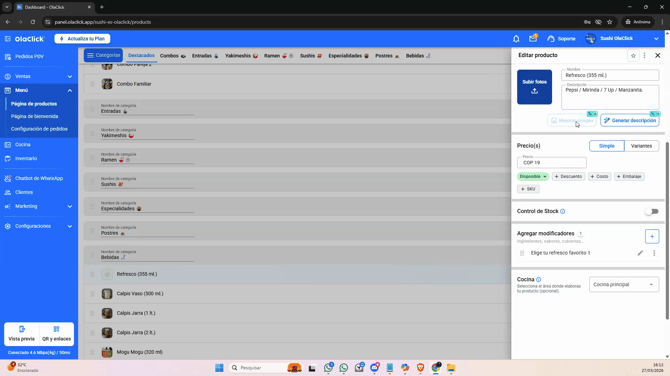The height and width of the screenshot is (376, 670).
Task: Click the Cocina info icon
Action: (538, 279)
